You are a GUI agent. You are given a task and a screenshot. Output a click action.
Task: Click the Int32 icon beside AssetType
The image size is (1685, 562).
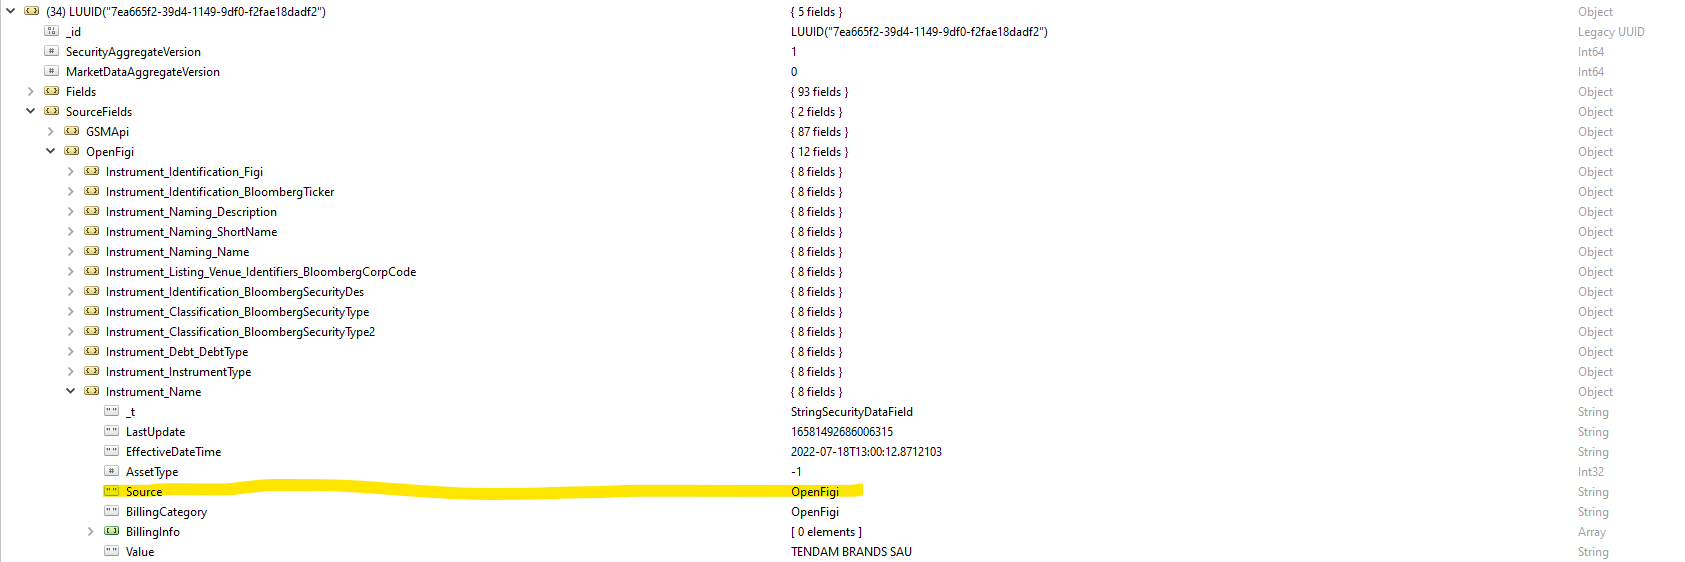point(112,472)
